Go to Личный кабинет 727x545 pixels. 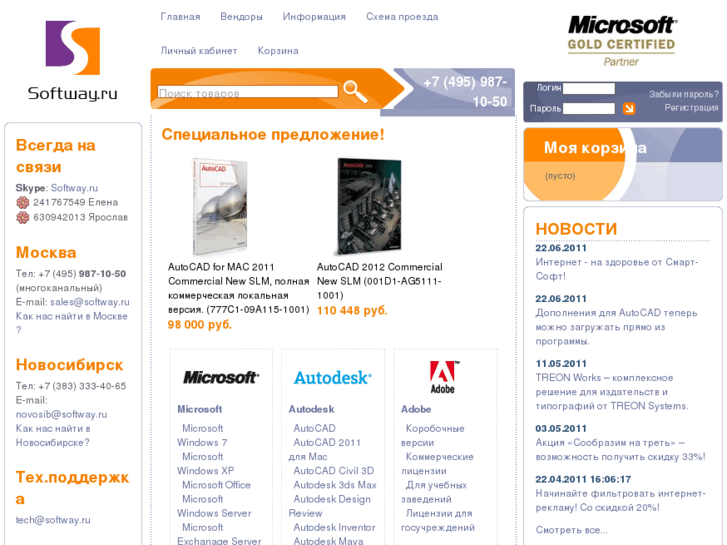(199, 51)
